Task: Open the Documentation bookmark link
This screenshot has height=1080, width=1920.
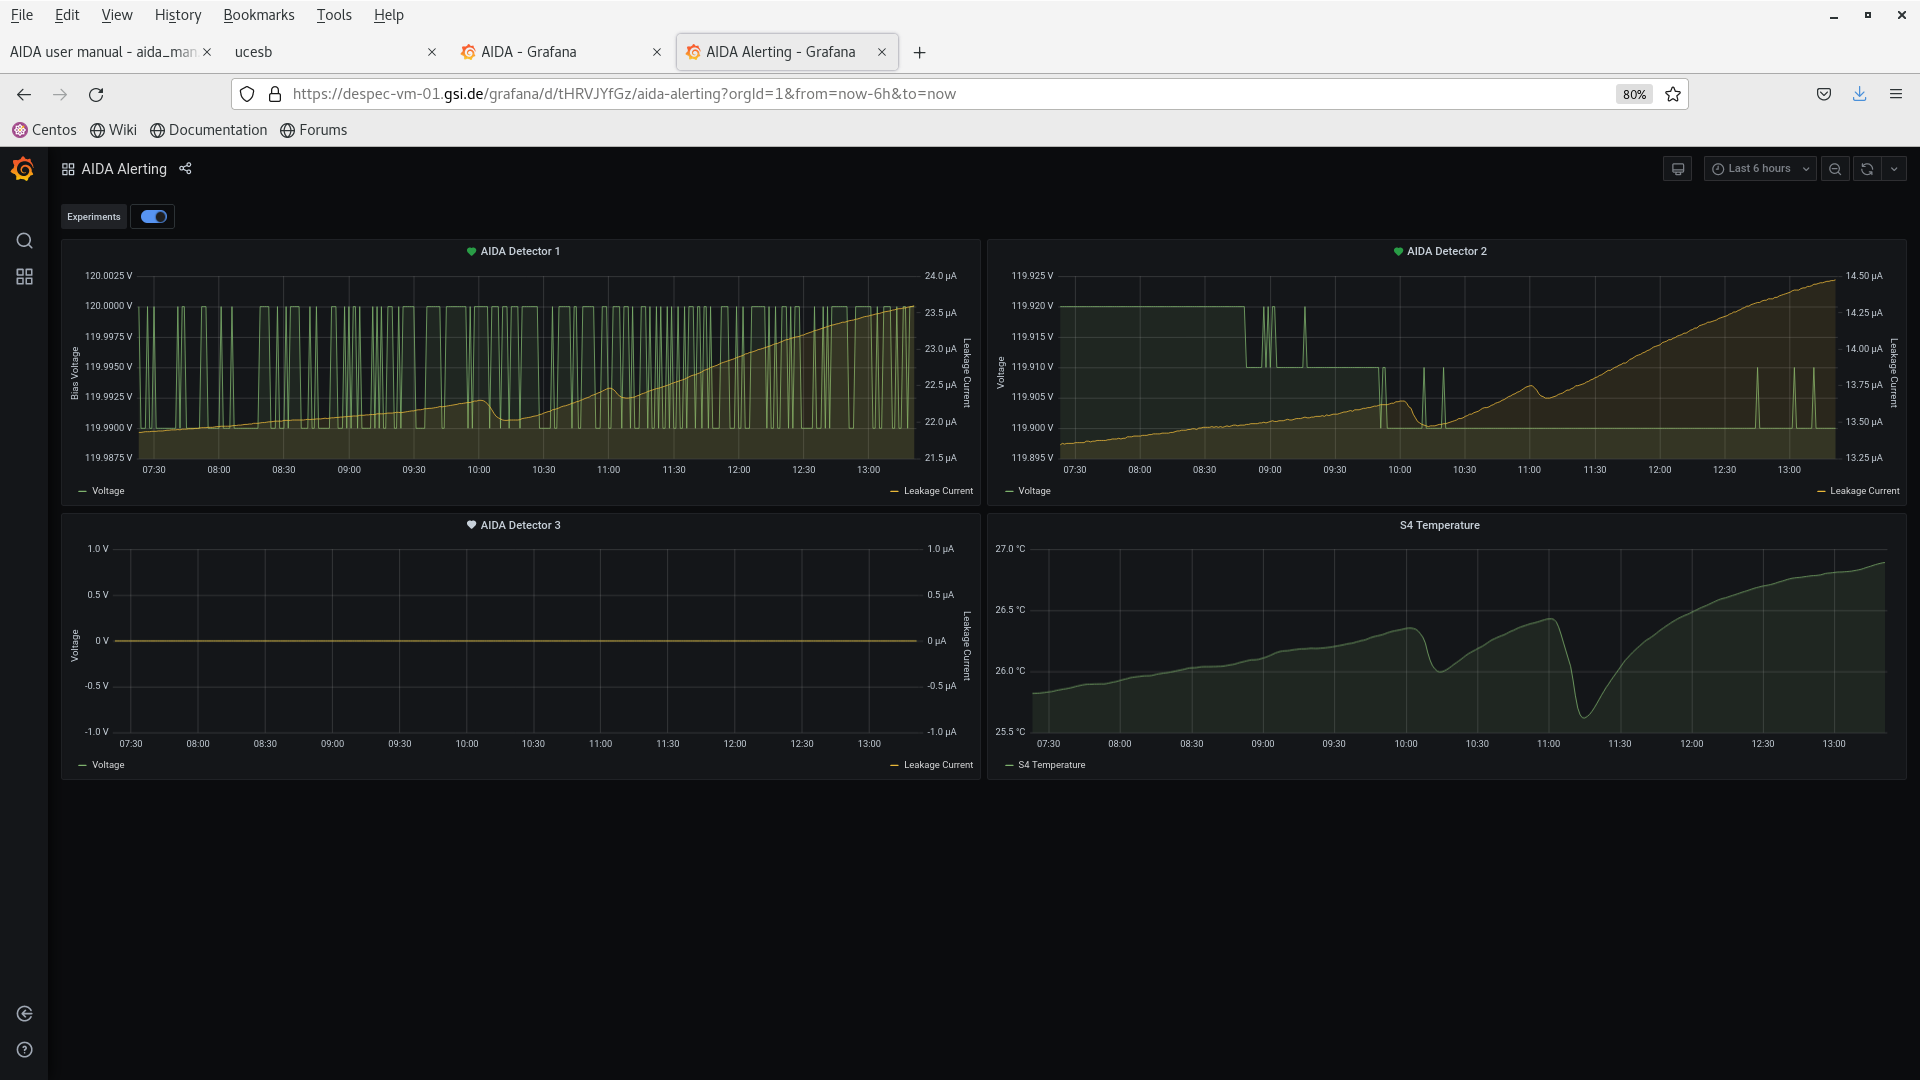Action: pyautogui.click(x=217, y=130)
